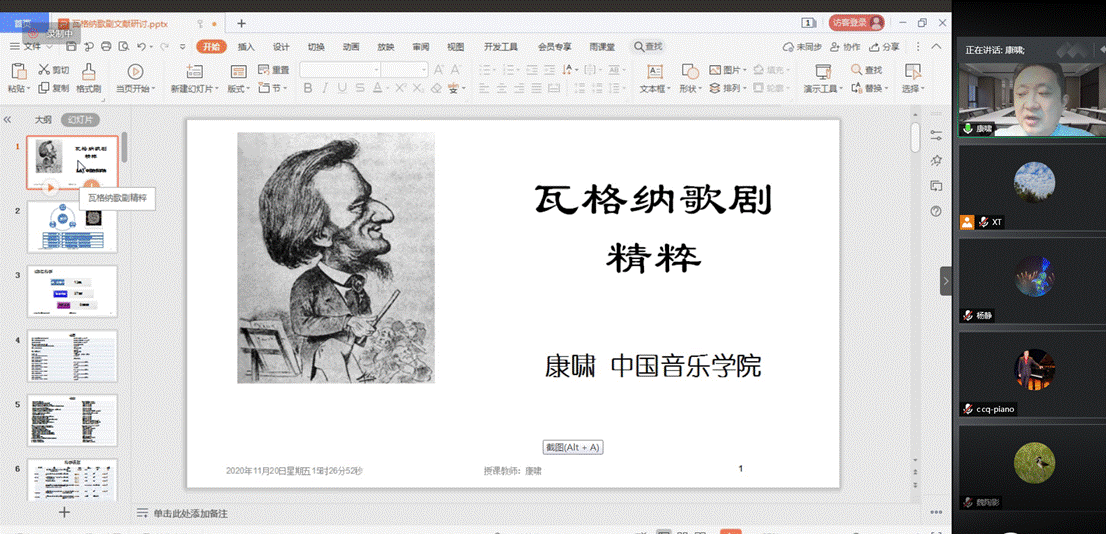This screenshot has width=1106, height=534.
Task: Switch to the 插入 ribbon tab
Action: [x=246, y=47]
